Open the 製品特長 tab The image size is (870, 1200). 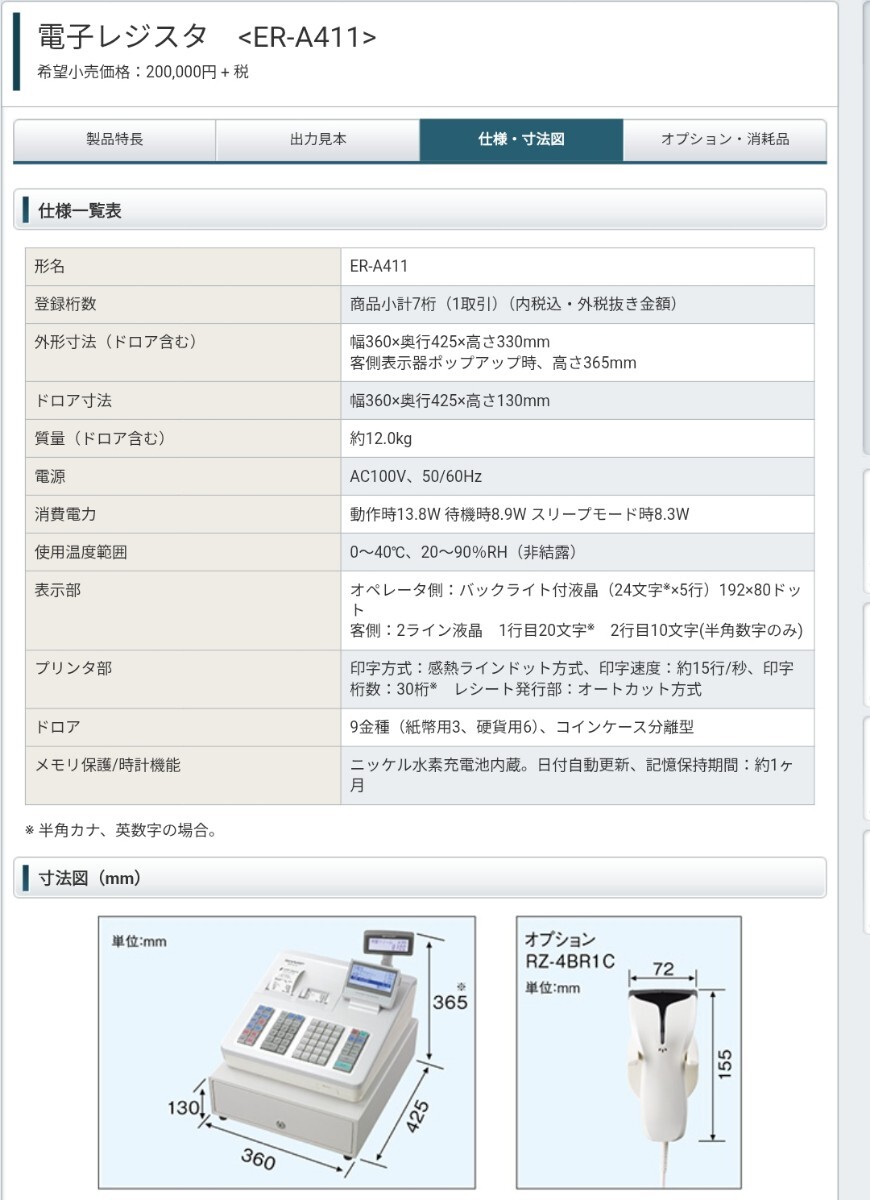click(114, 140)
